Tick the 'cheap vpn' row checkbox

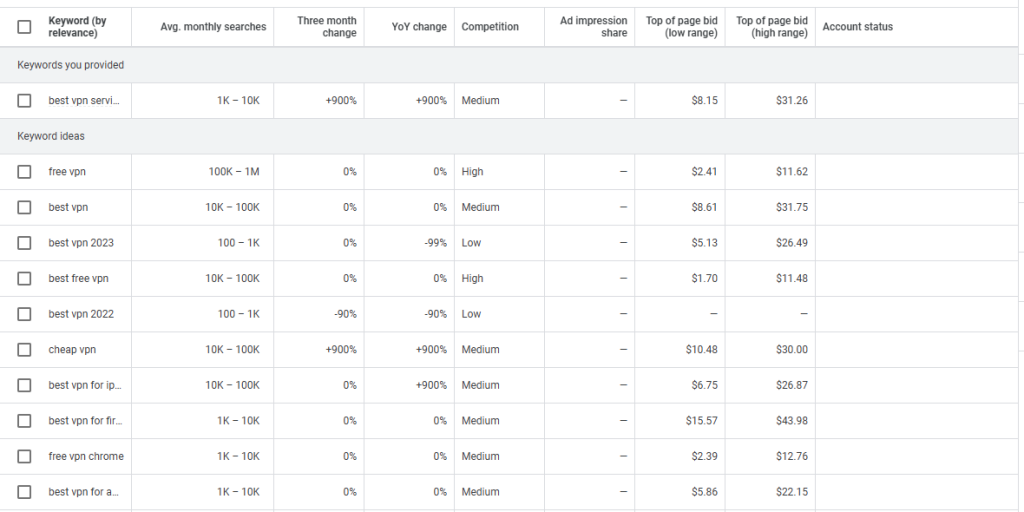(24, 350)
